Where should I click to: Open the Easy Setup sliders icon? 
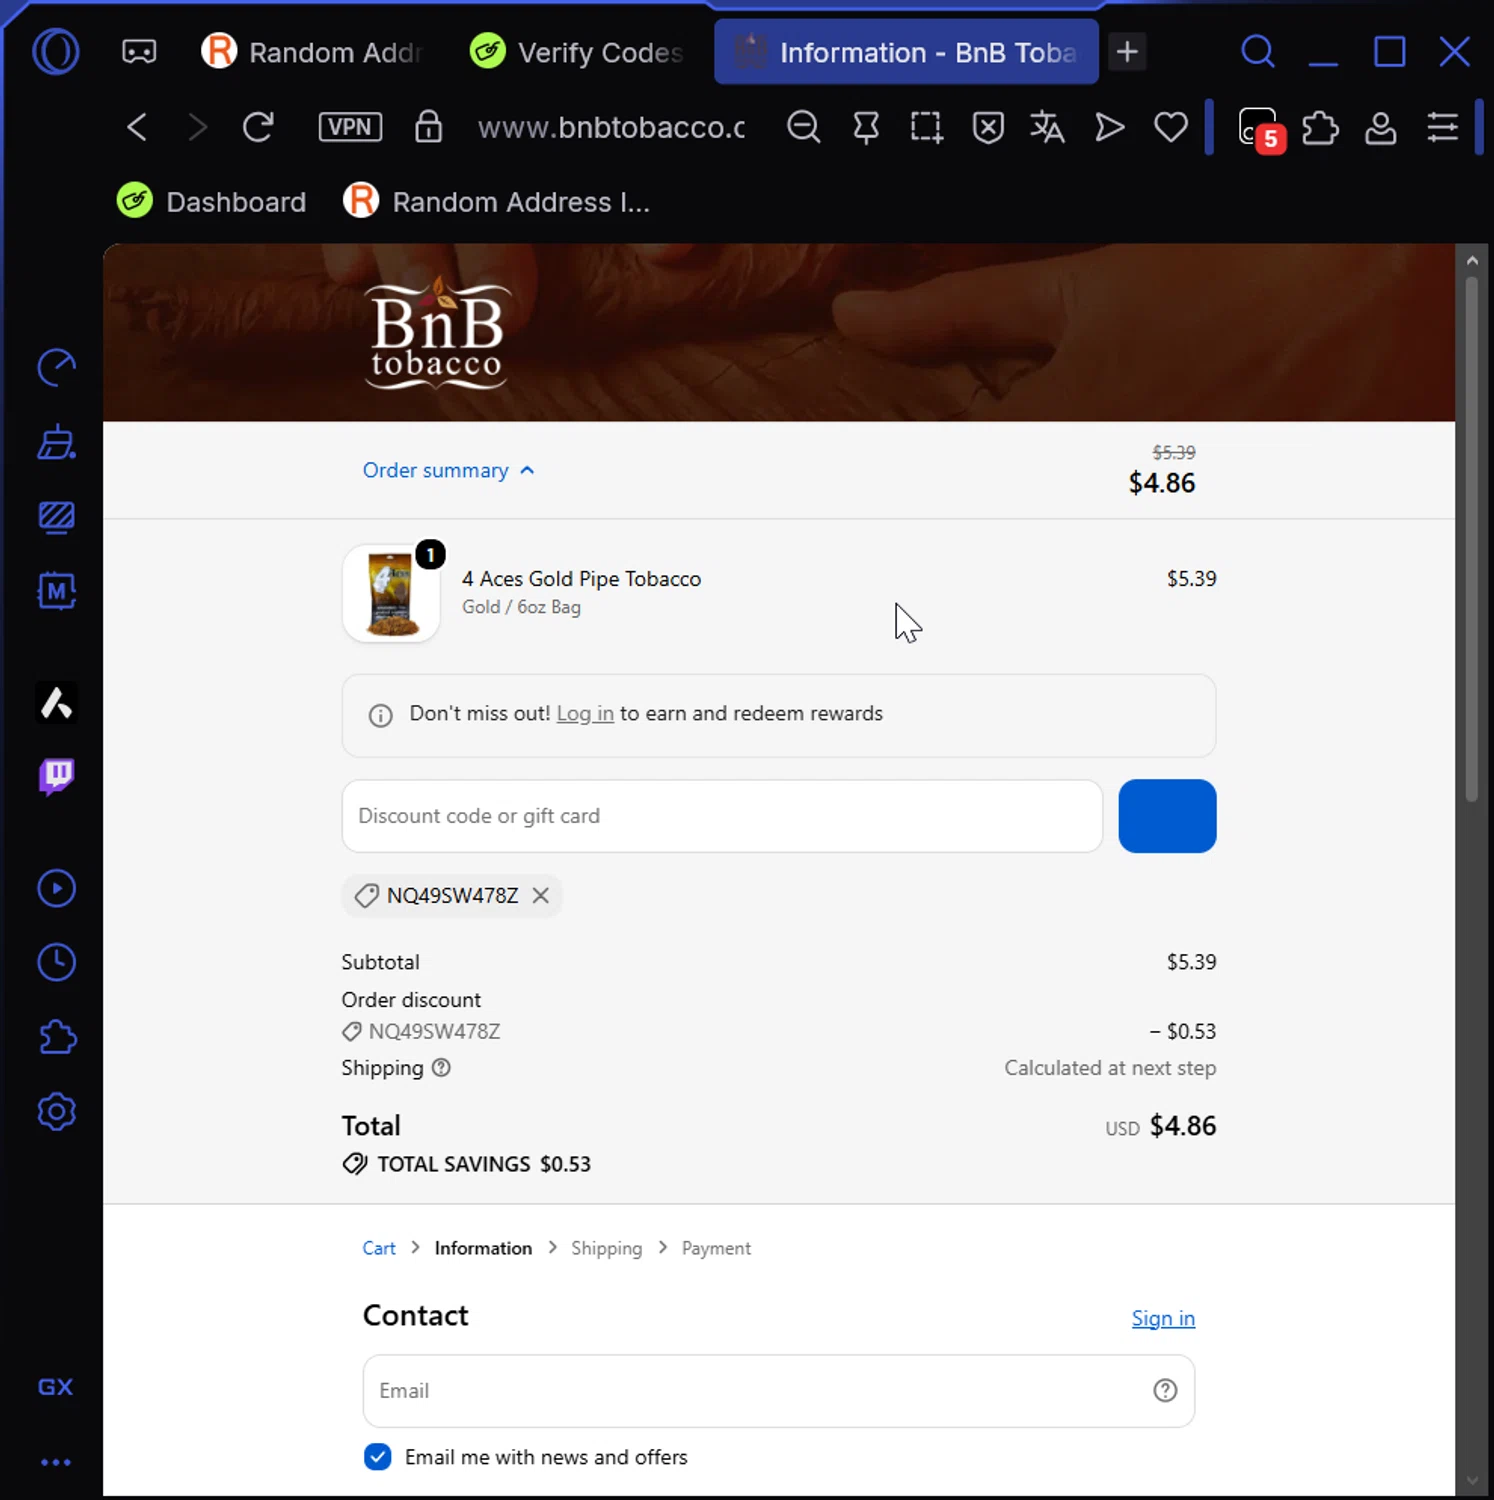point(1442,127)
